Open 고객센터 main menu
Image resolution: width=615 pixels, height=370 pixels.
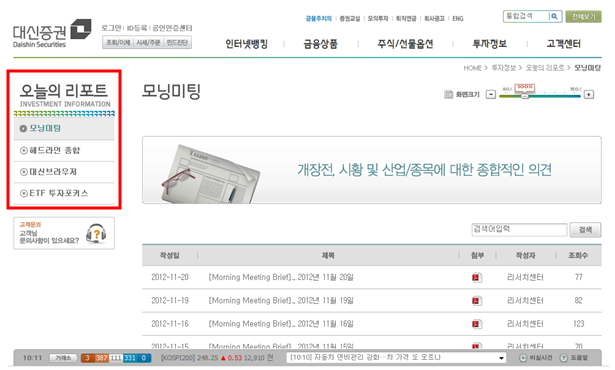click(564, 44)
